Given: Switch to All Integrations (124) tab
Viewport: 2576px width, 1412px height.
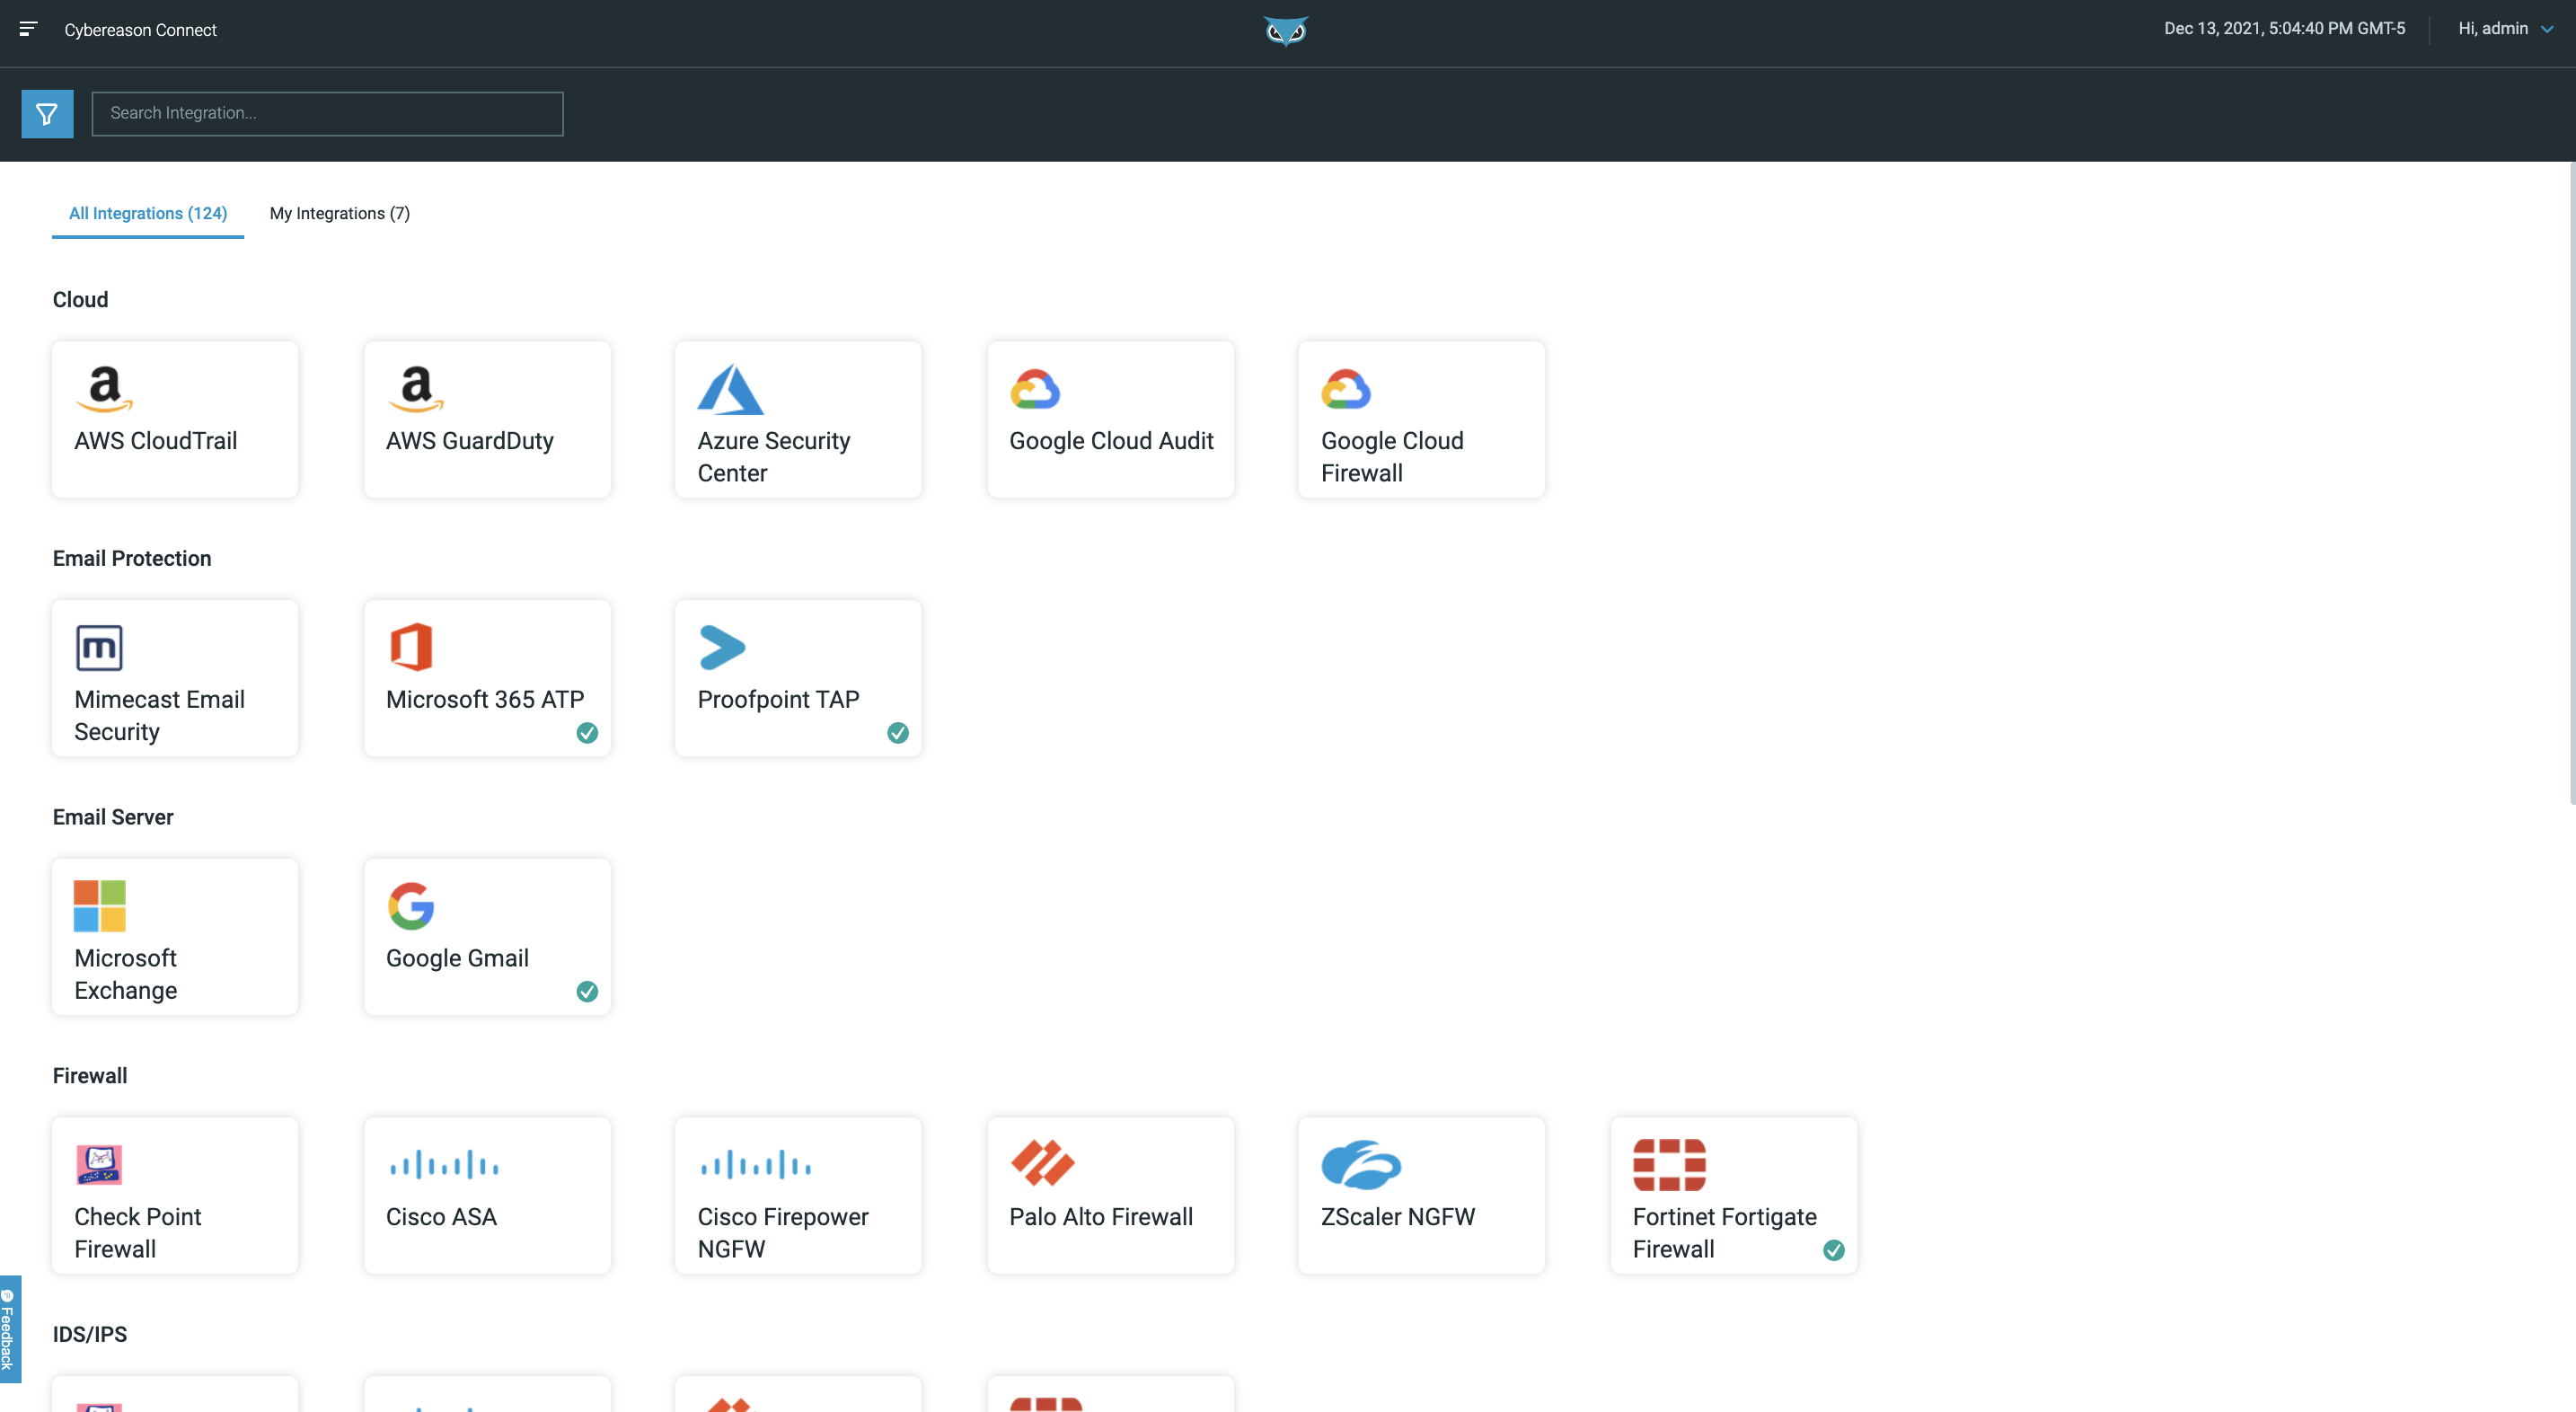Looking at the screenshot, I should point(148,213).
